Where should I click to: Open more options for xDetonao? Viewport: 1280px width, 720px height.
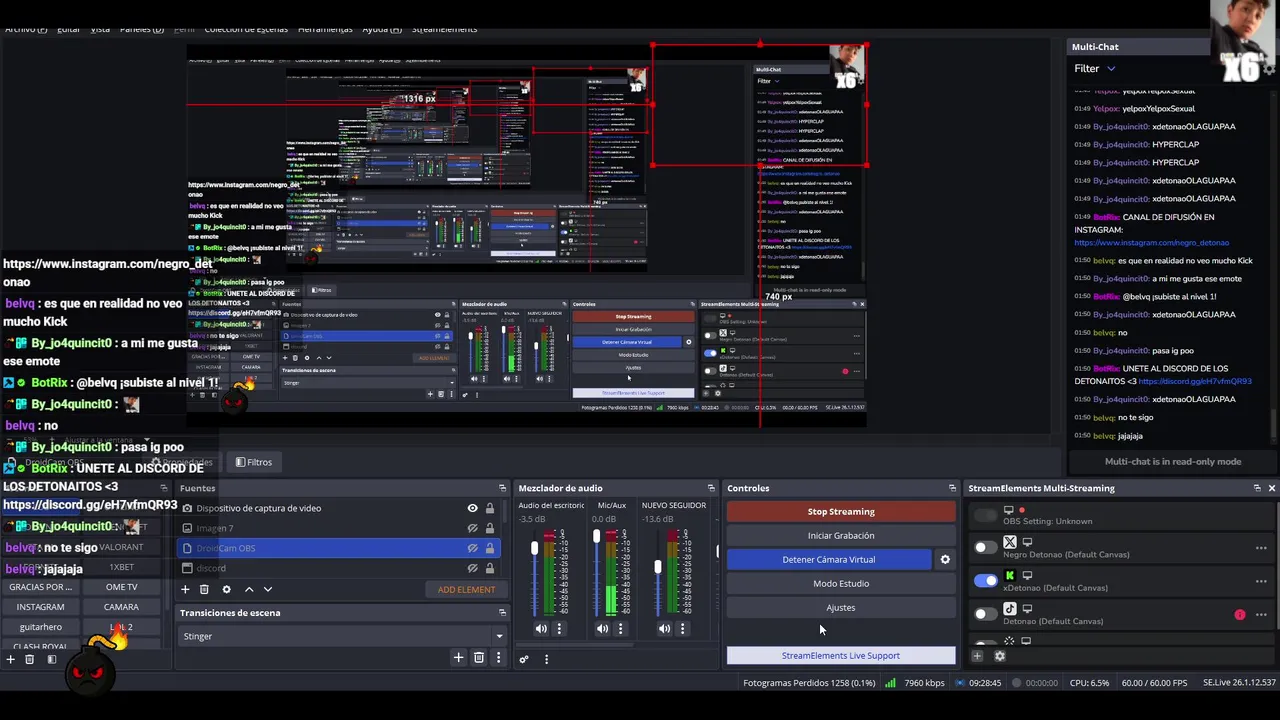[x=1261, y=581]
